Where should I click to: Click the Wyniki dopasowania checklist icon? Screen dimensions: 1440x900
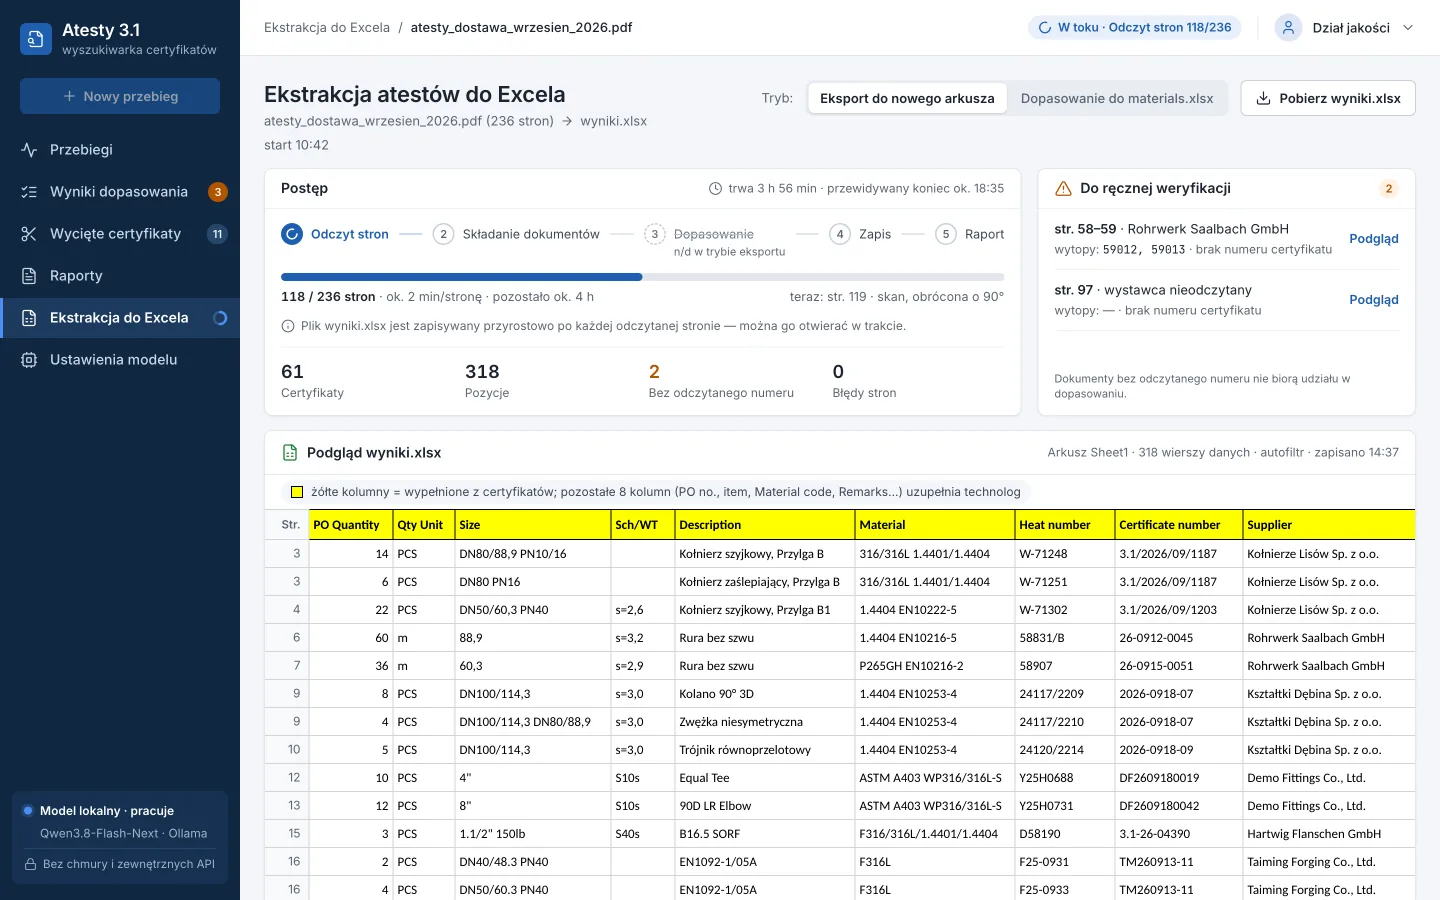click(29, 192)
